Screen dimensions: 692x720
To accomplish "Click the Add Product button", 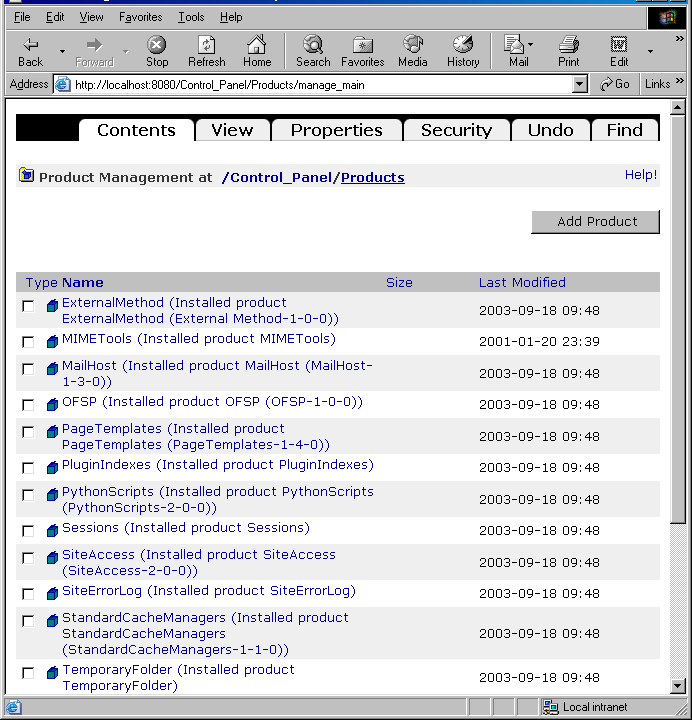I will click(x=596, y=222).
